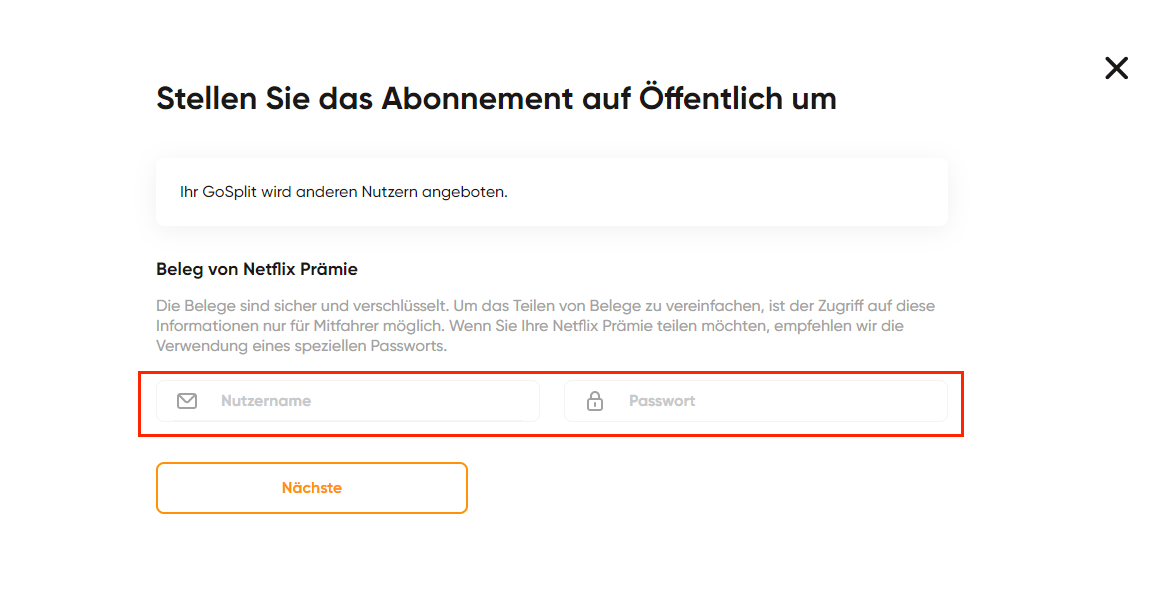
Task: Click the Nutzername placeholder text
Action: pos(265,401)
